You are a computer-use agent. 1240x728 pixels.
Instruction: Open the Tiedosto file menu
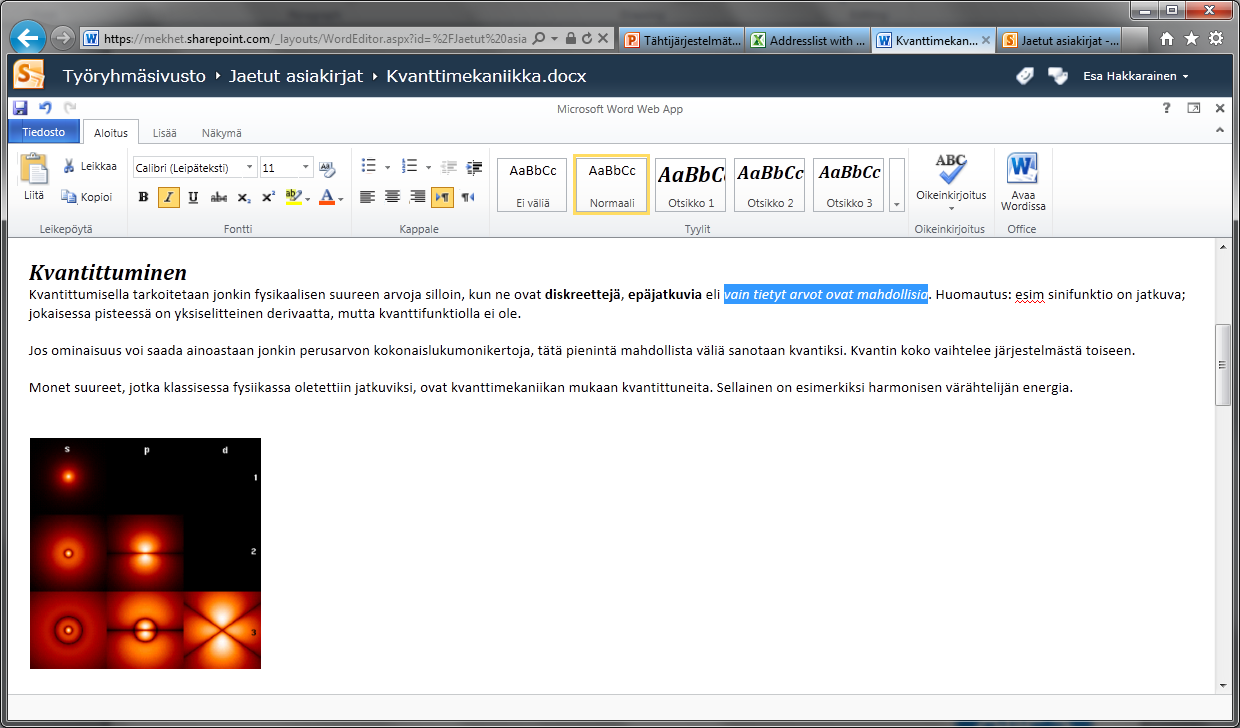coord(43,132)
